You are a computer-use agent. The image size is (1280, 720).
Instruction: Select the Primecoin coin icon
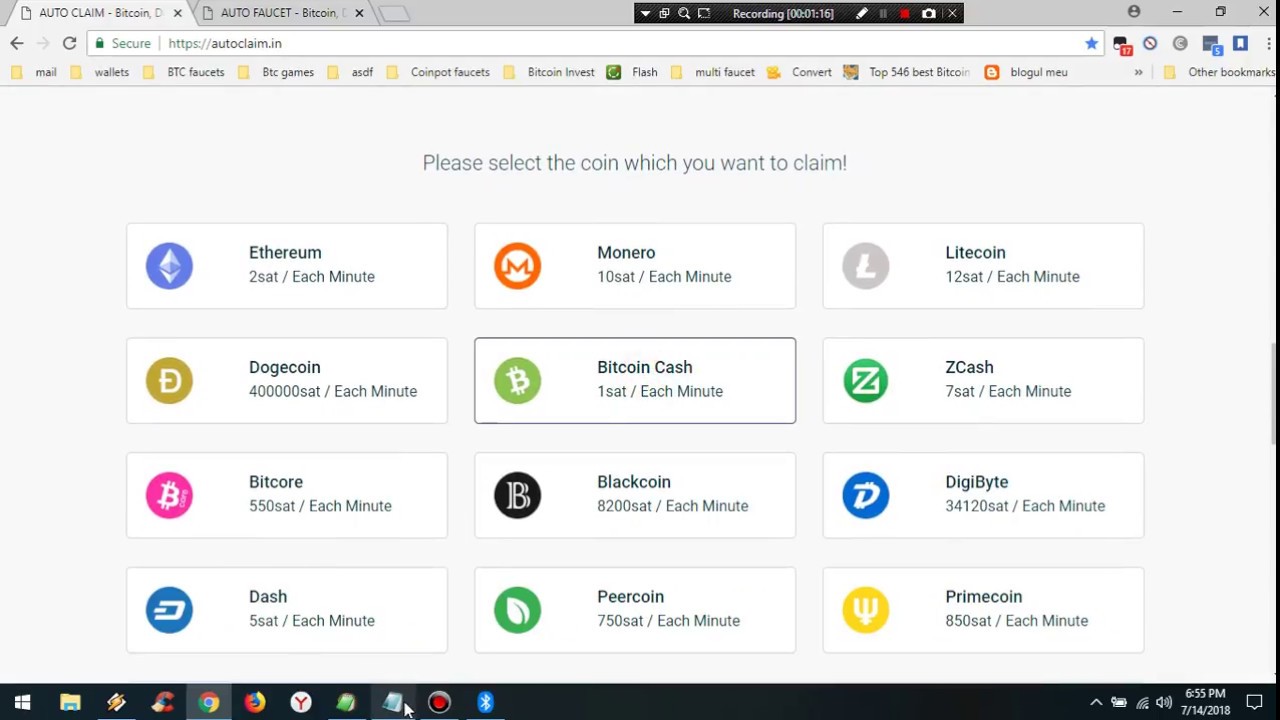(865, 610)
